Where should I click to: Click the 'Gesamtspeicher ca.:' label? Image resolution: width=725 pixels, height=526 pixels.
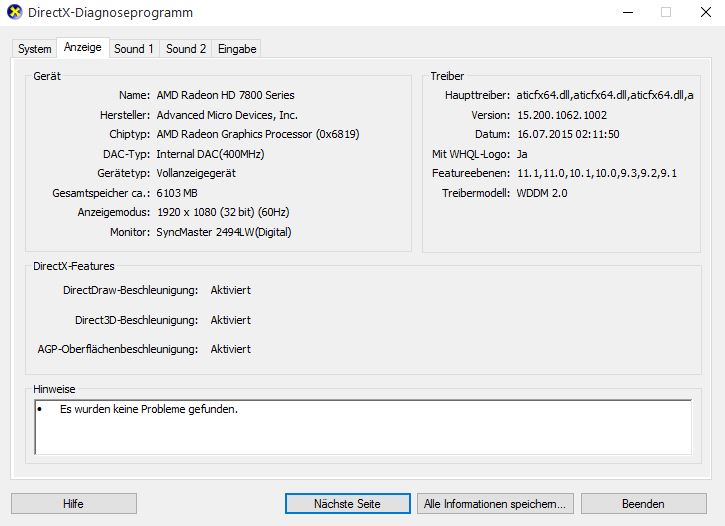(x=101, y=193)
